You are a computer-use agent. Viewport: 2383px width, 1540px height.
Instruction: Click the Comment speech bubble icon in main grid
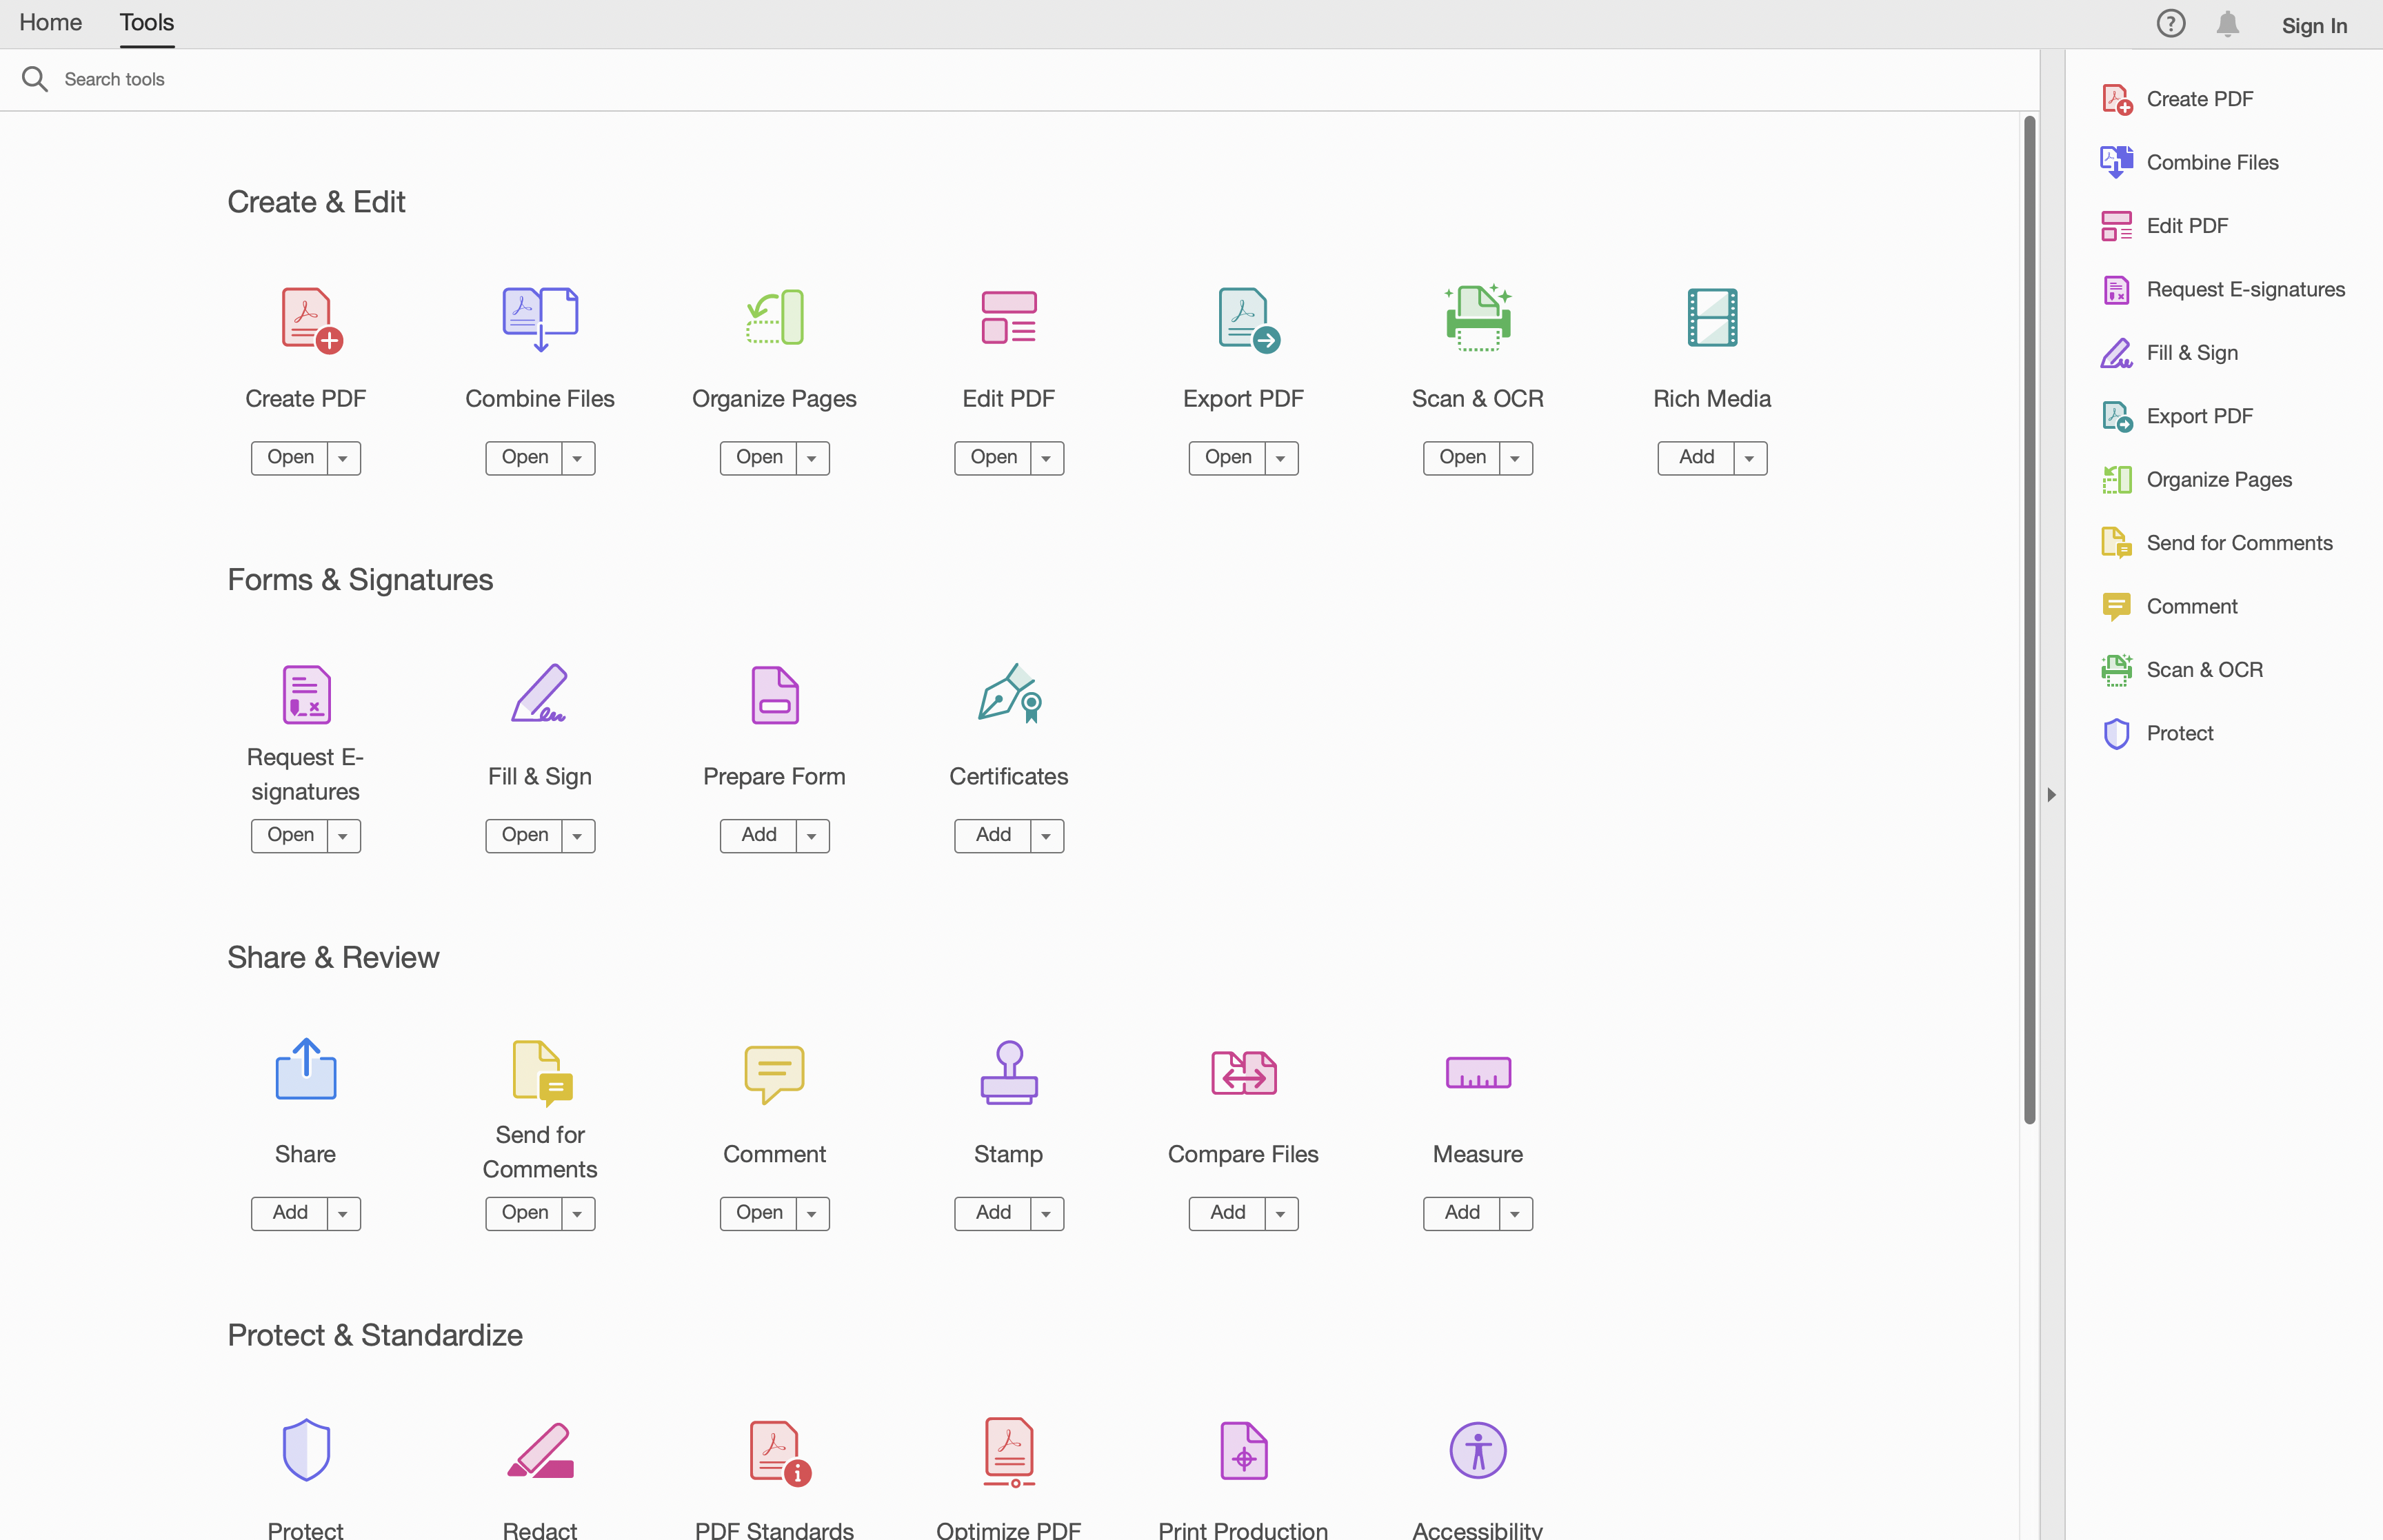click(x=775, y=1074)
